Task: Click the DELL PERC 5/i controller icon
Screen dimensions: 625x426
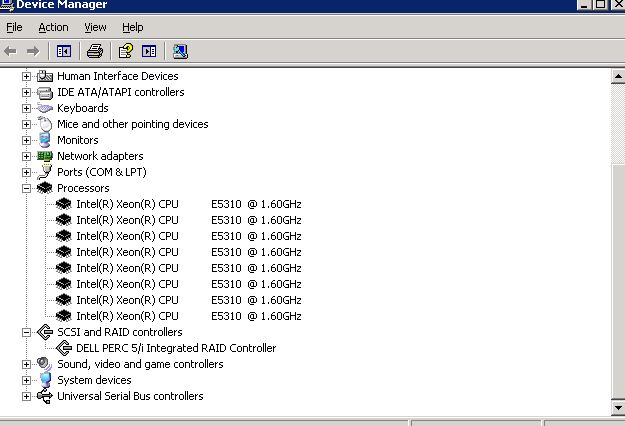Action: [x=64, y=348]
